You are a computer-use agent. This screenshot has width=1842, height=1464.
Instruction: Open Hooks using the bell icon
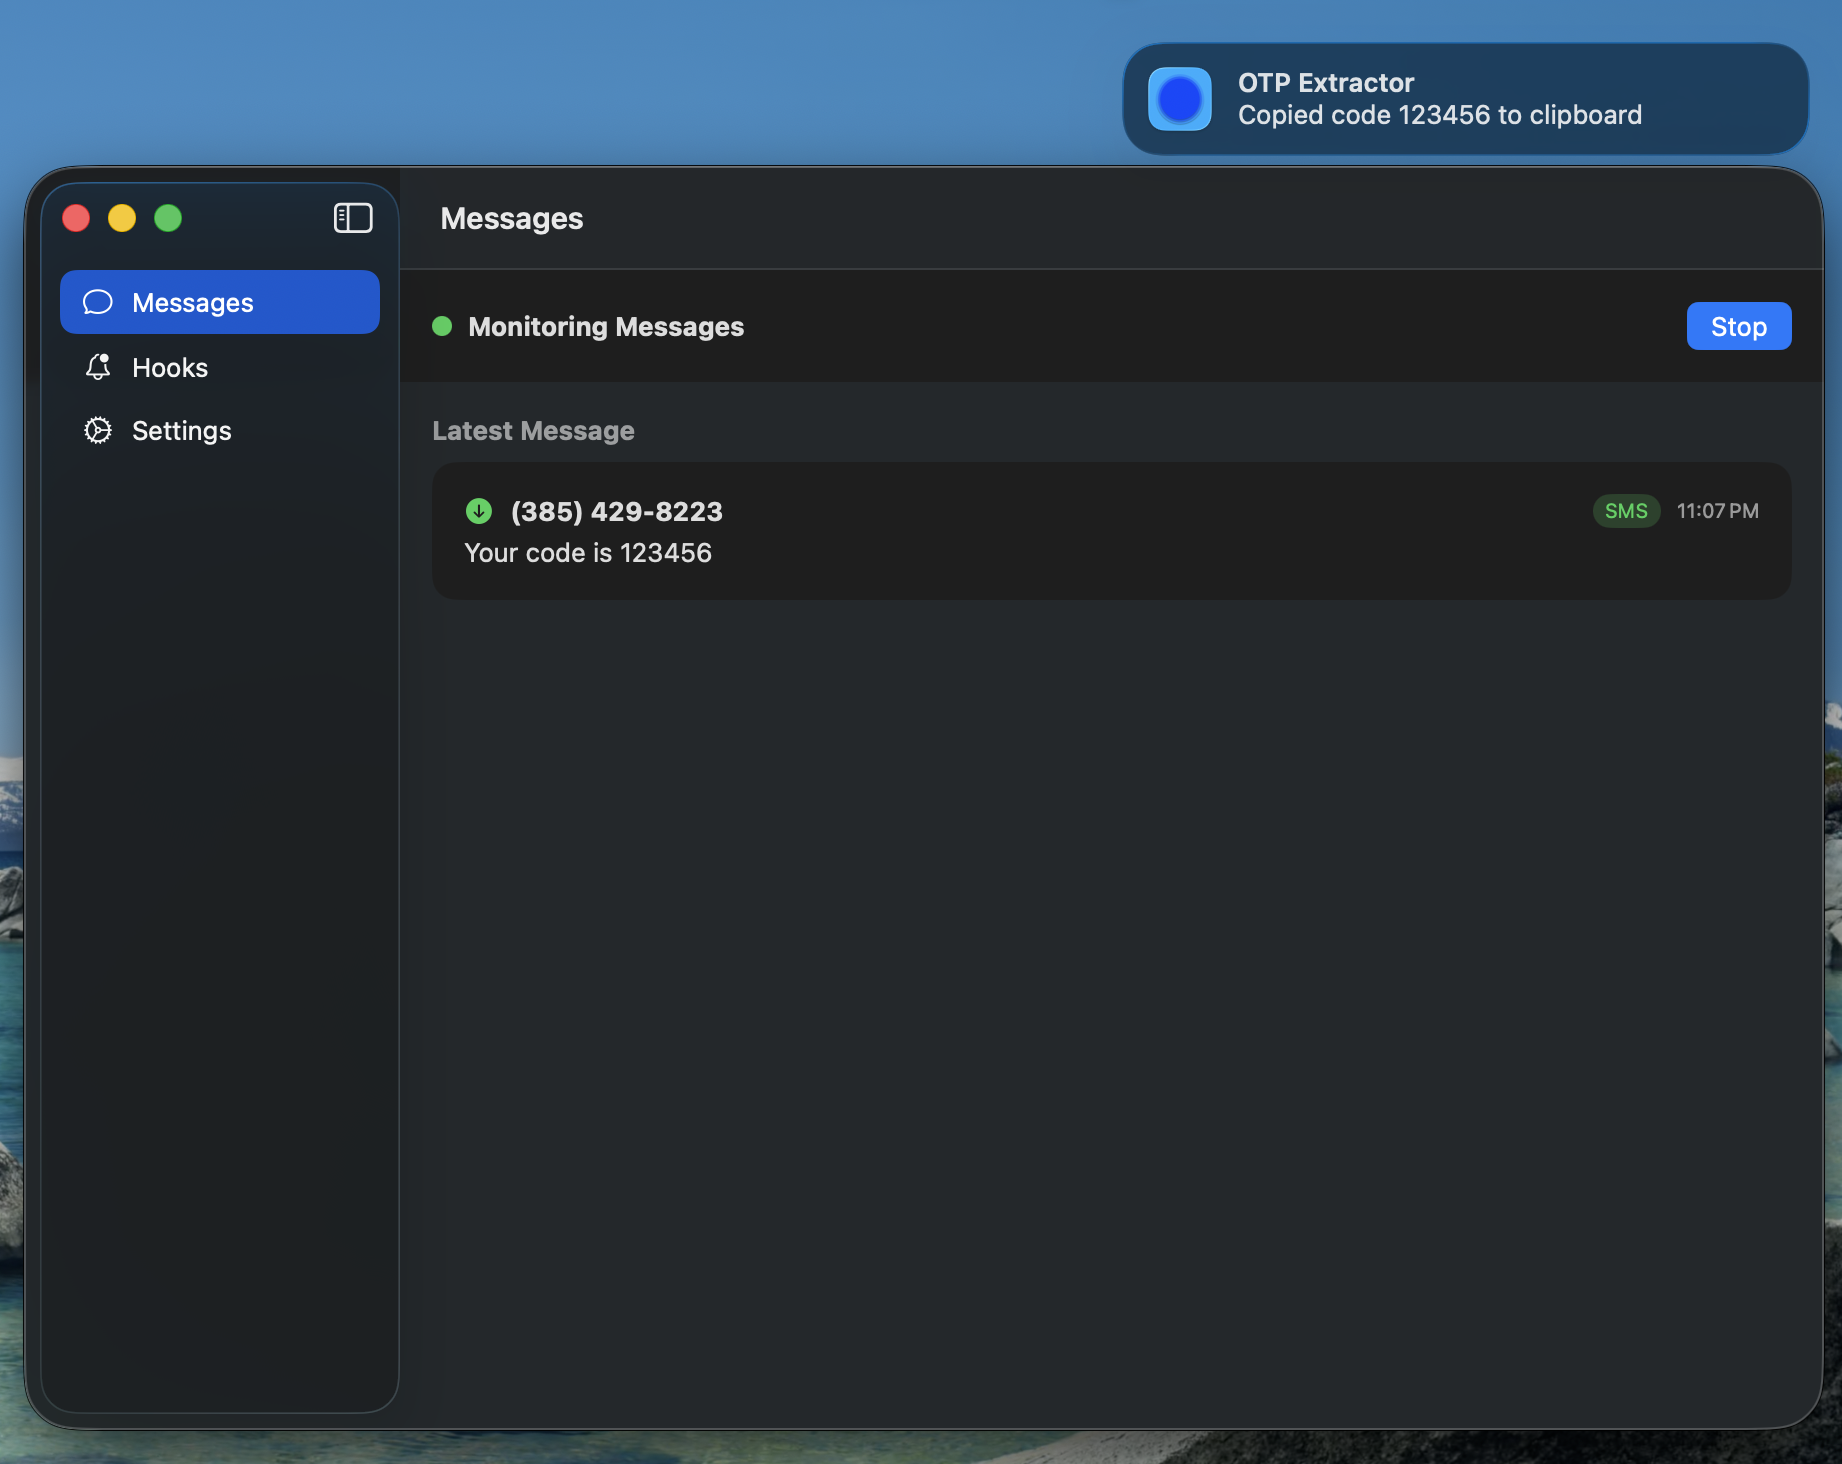[x=97, y=367]
